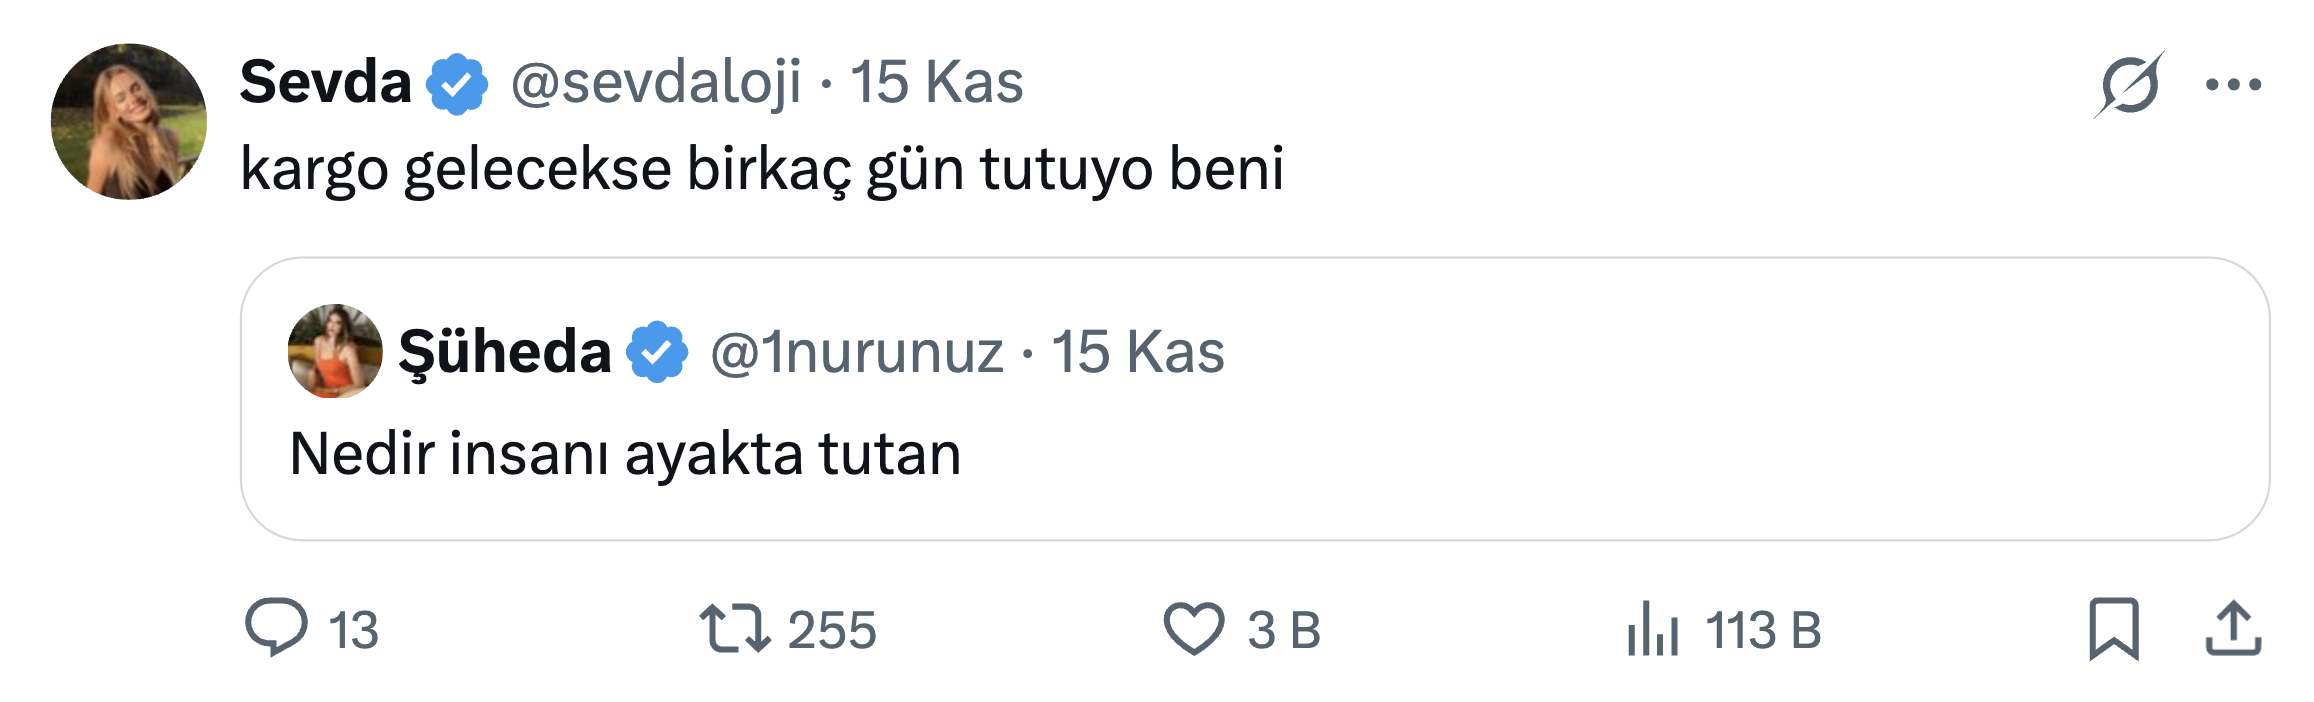The image size is (2314, 702).
Task: Click Şüheda's blue verified badge
Action: (x=657, y=352)
